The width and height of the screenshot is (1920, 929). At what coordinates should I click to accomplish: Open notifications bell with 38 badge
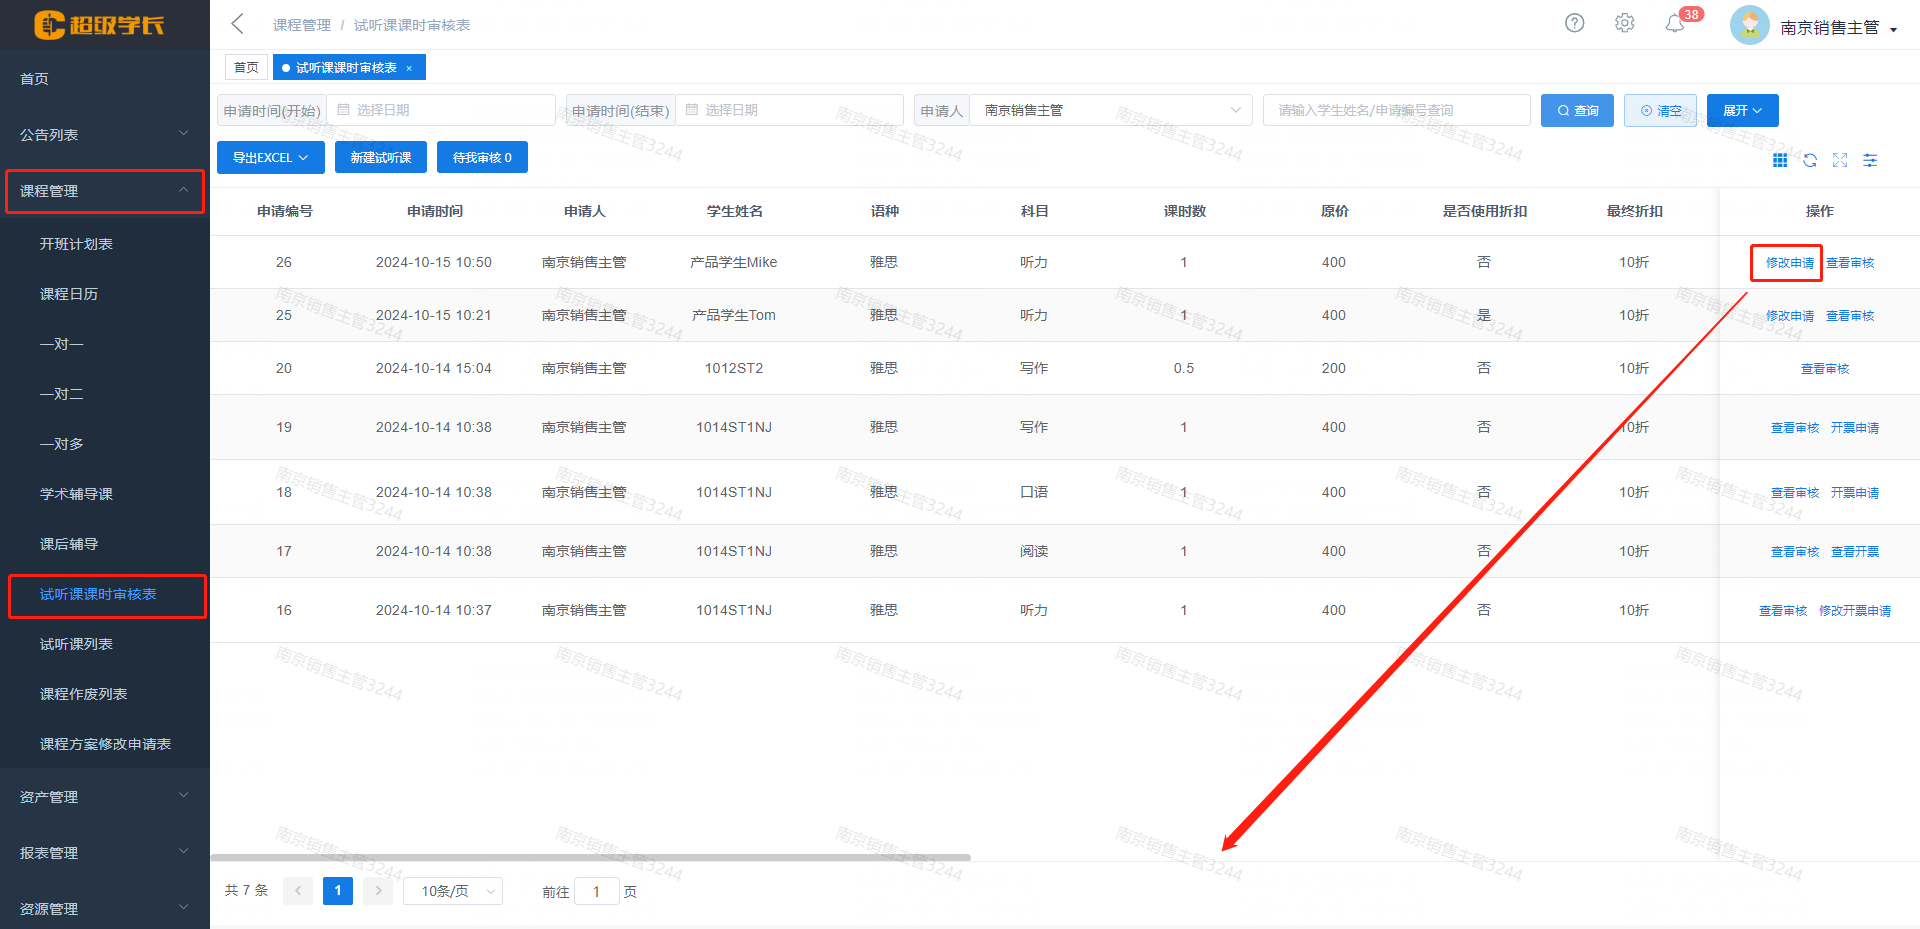pyautogui.click(x=1675, y=24)
